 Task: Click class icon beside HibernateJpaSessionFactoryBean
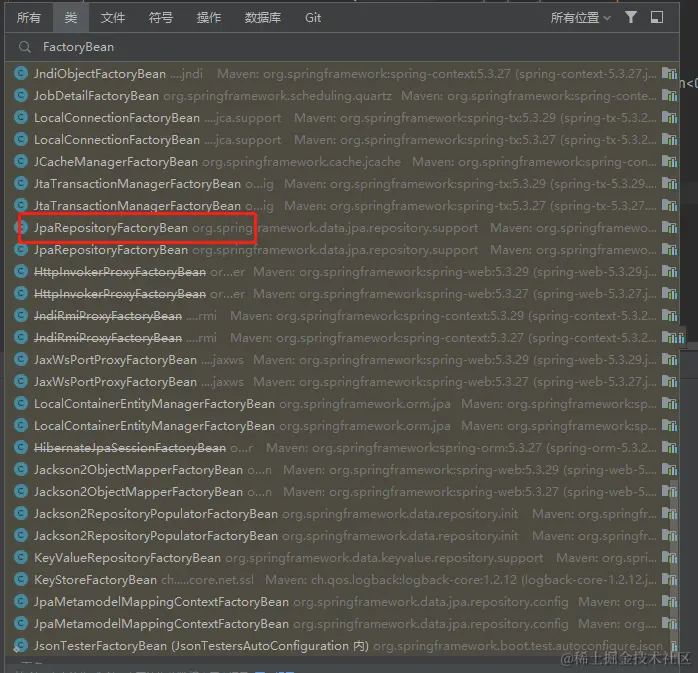[20, 447]
